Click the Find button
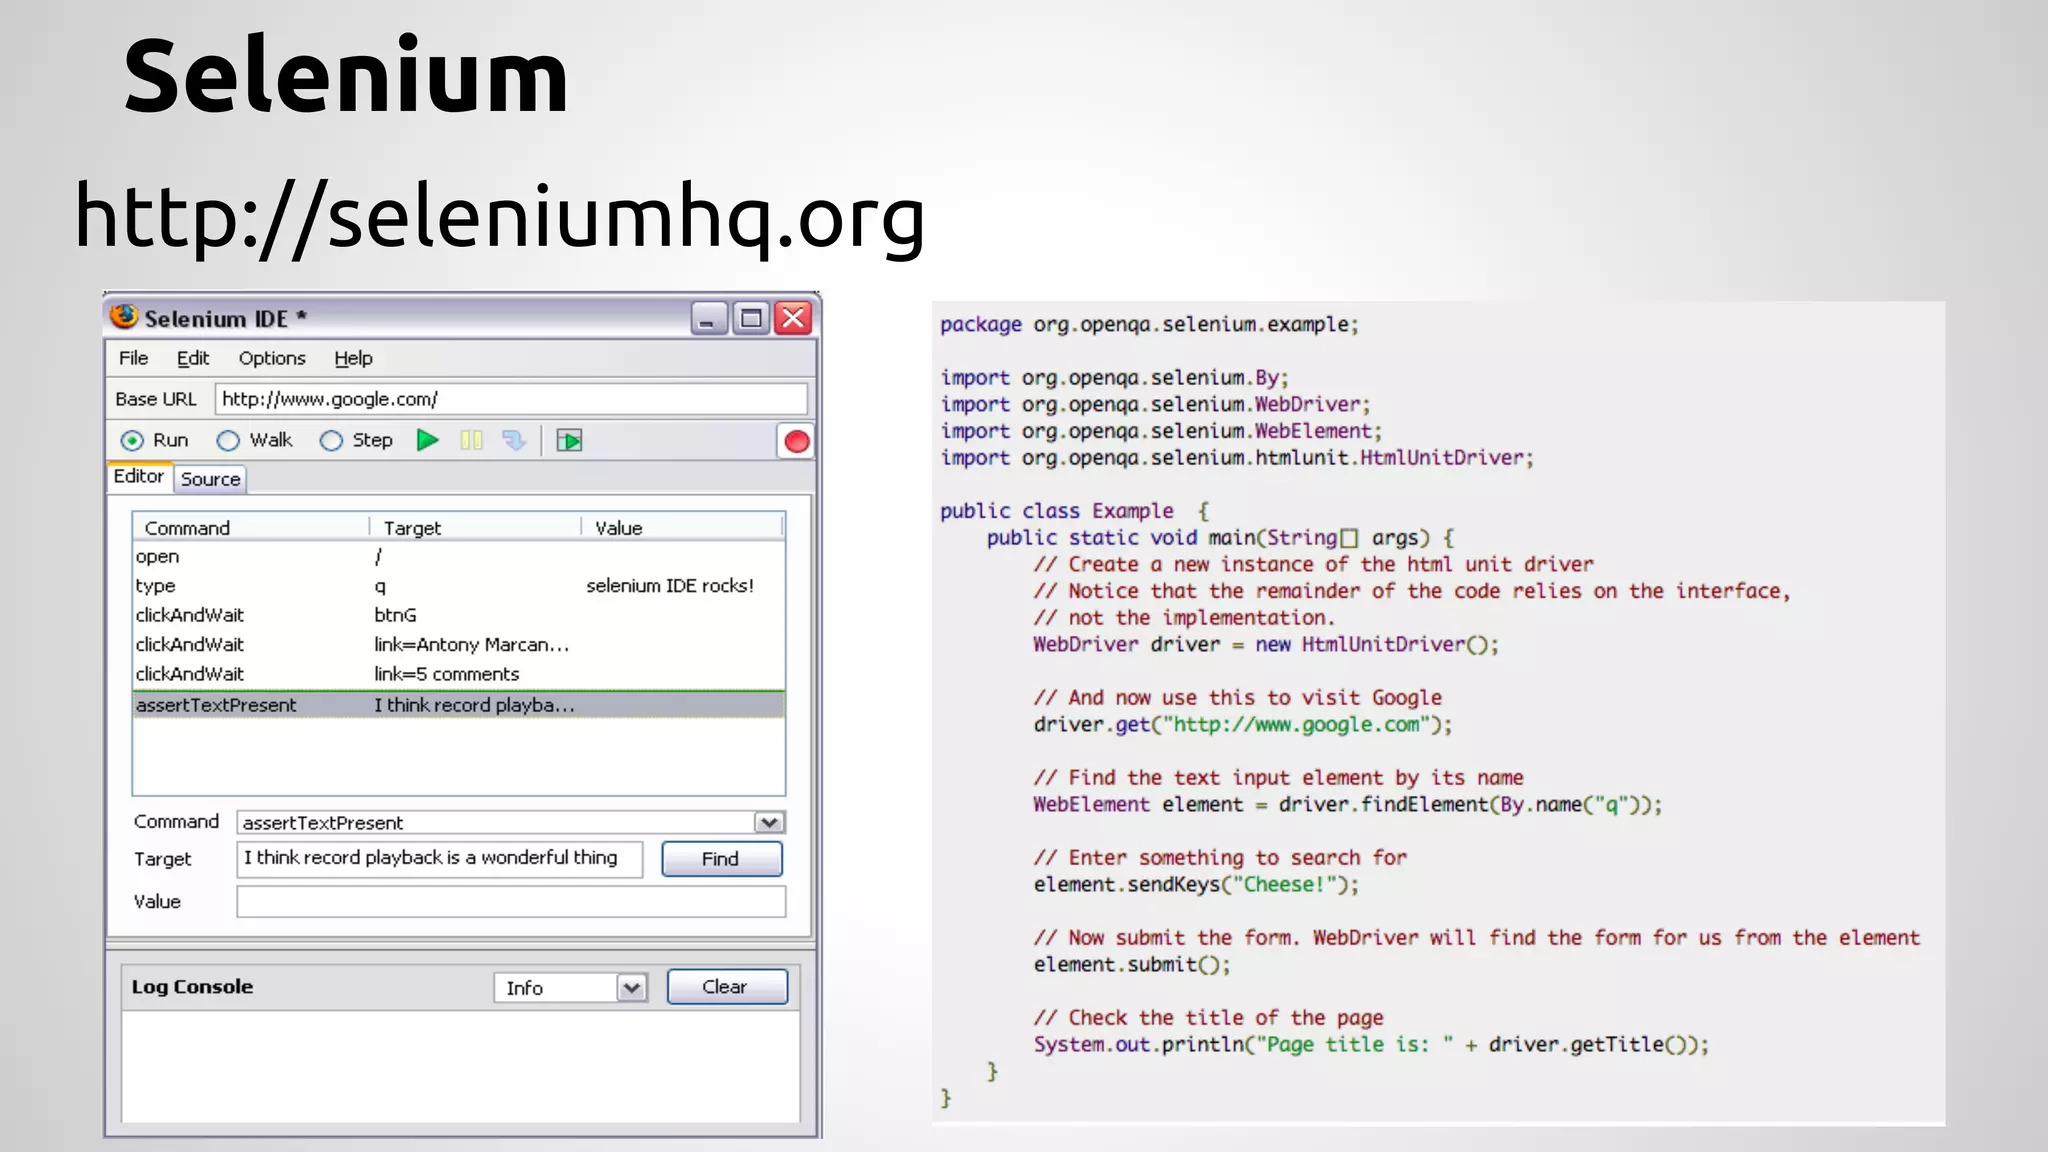Image resolution: width=2048 pixels, height=1152 pixels. click(721, 859)
